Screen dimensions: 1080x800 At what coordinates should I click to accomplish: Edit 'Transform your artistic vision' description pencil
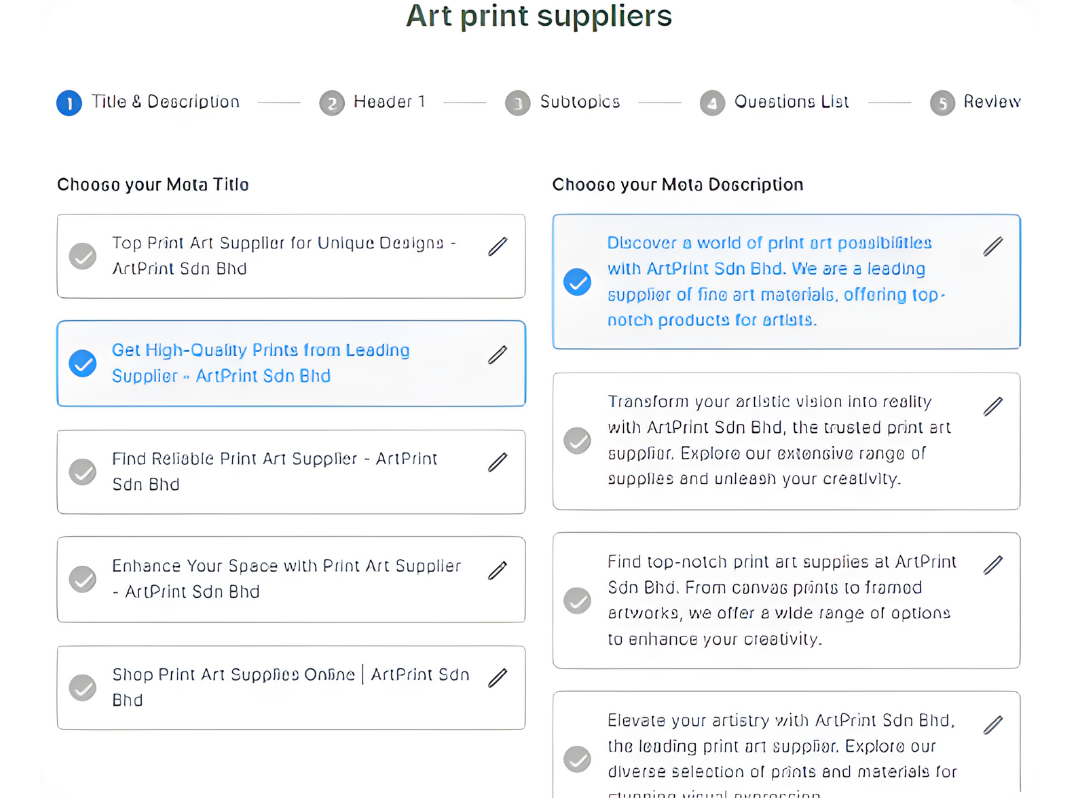(x=993, y=407)
